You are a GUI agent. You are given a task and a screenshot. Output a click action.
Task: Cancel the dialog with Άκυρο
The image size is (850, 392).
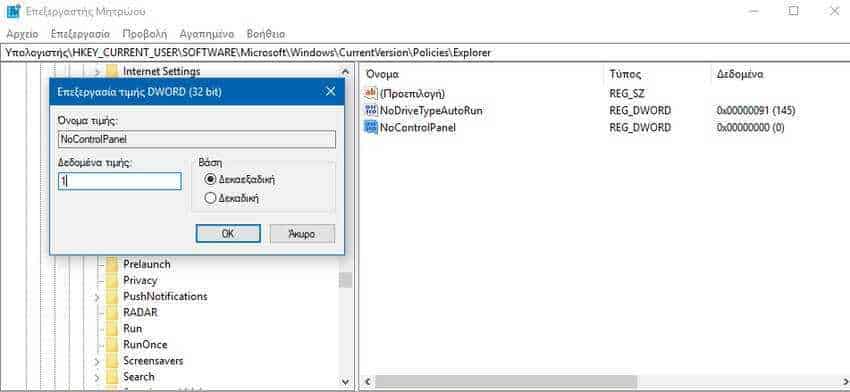pos(302,234)
